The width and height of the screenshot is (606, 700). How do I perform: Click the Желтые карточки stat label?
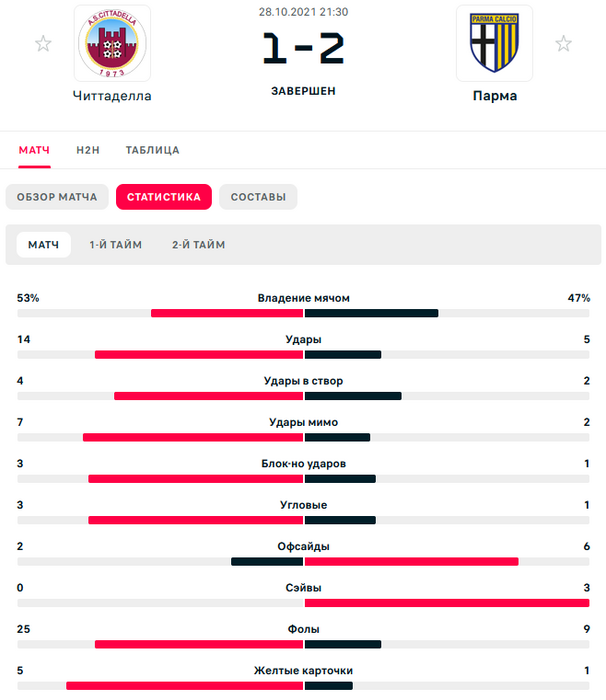[303, 670]
